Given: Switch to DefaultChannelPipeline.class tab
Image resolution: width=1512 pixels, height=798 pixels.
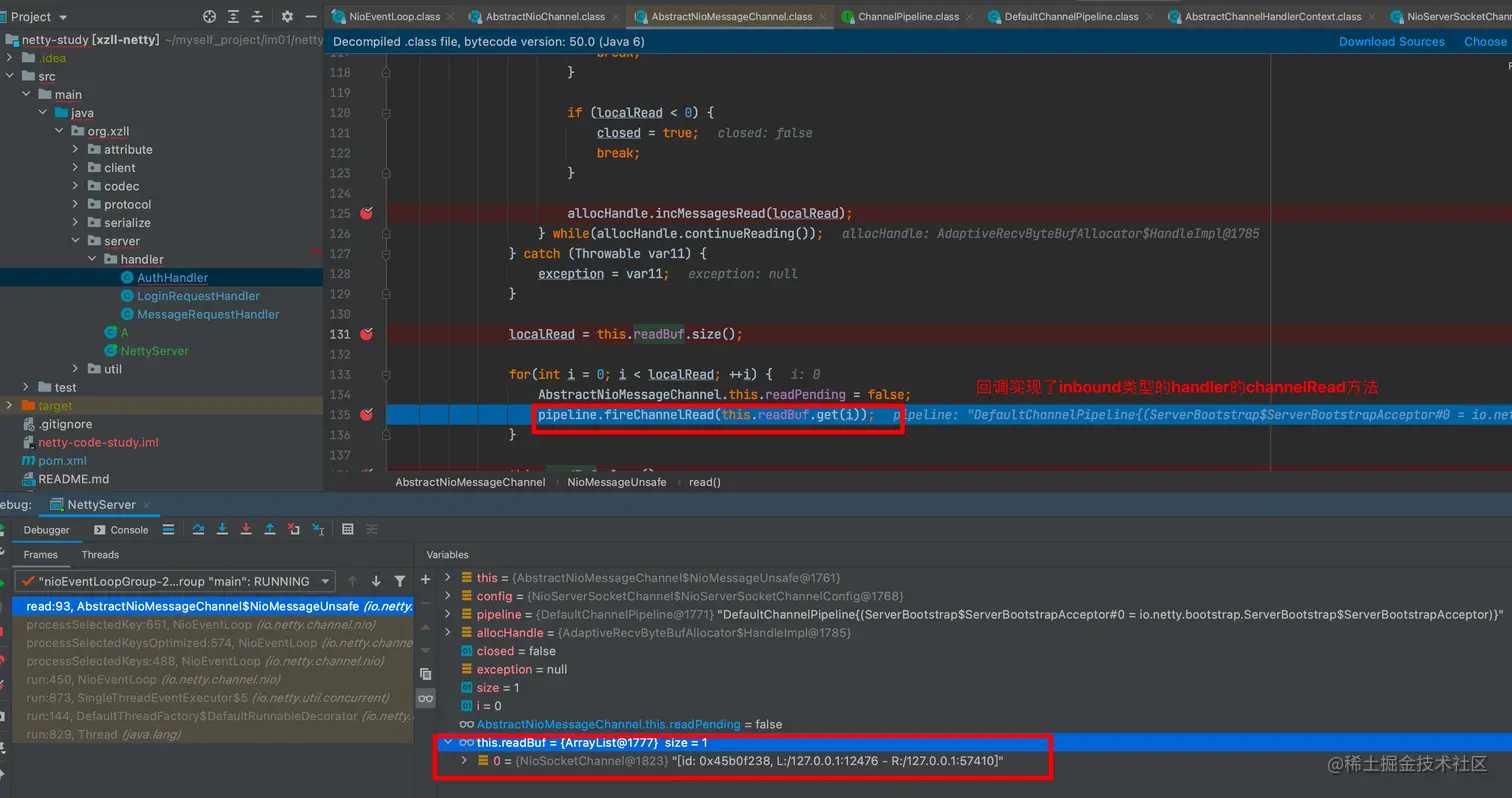Looking at the screenshot, I should click(1070, 17).
